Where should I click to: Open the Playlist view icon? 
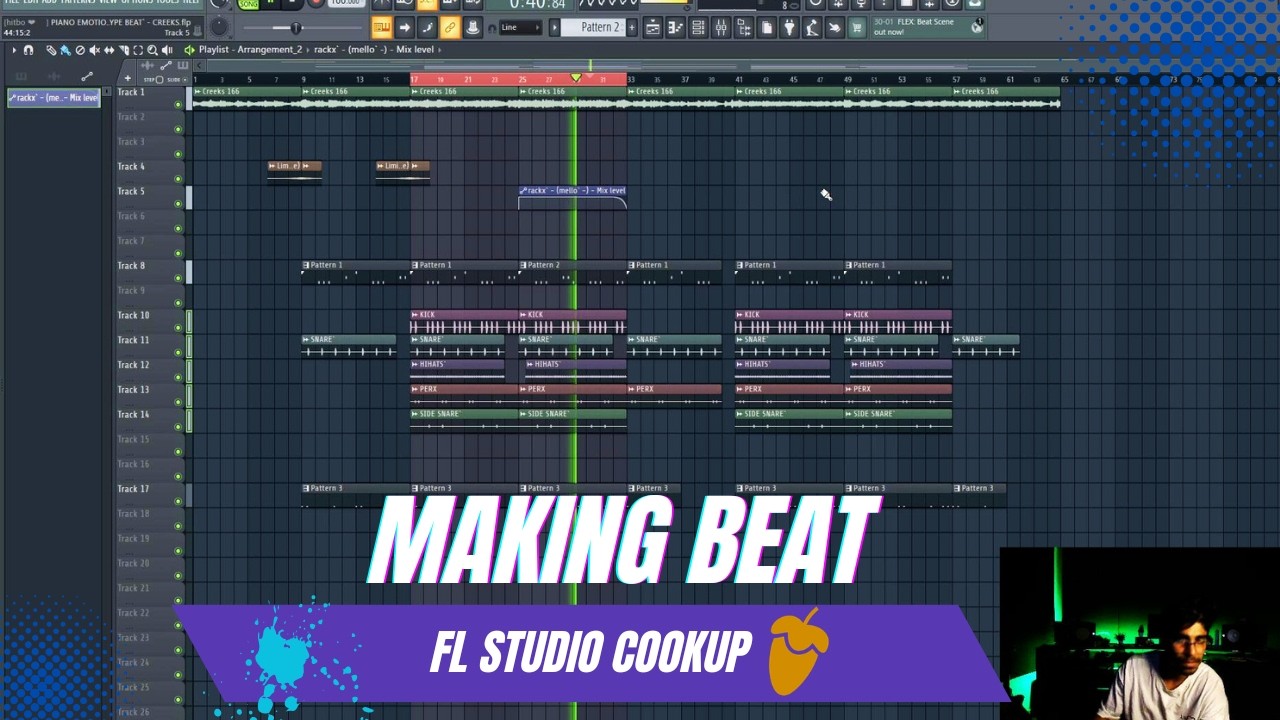coord(653,27)
